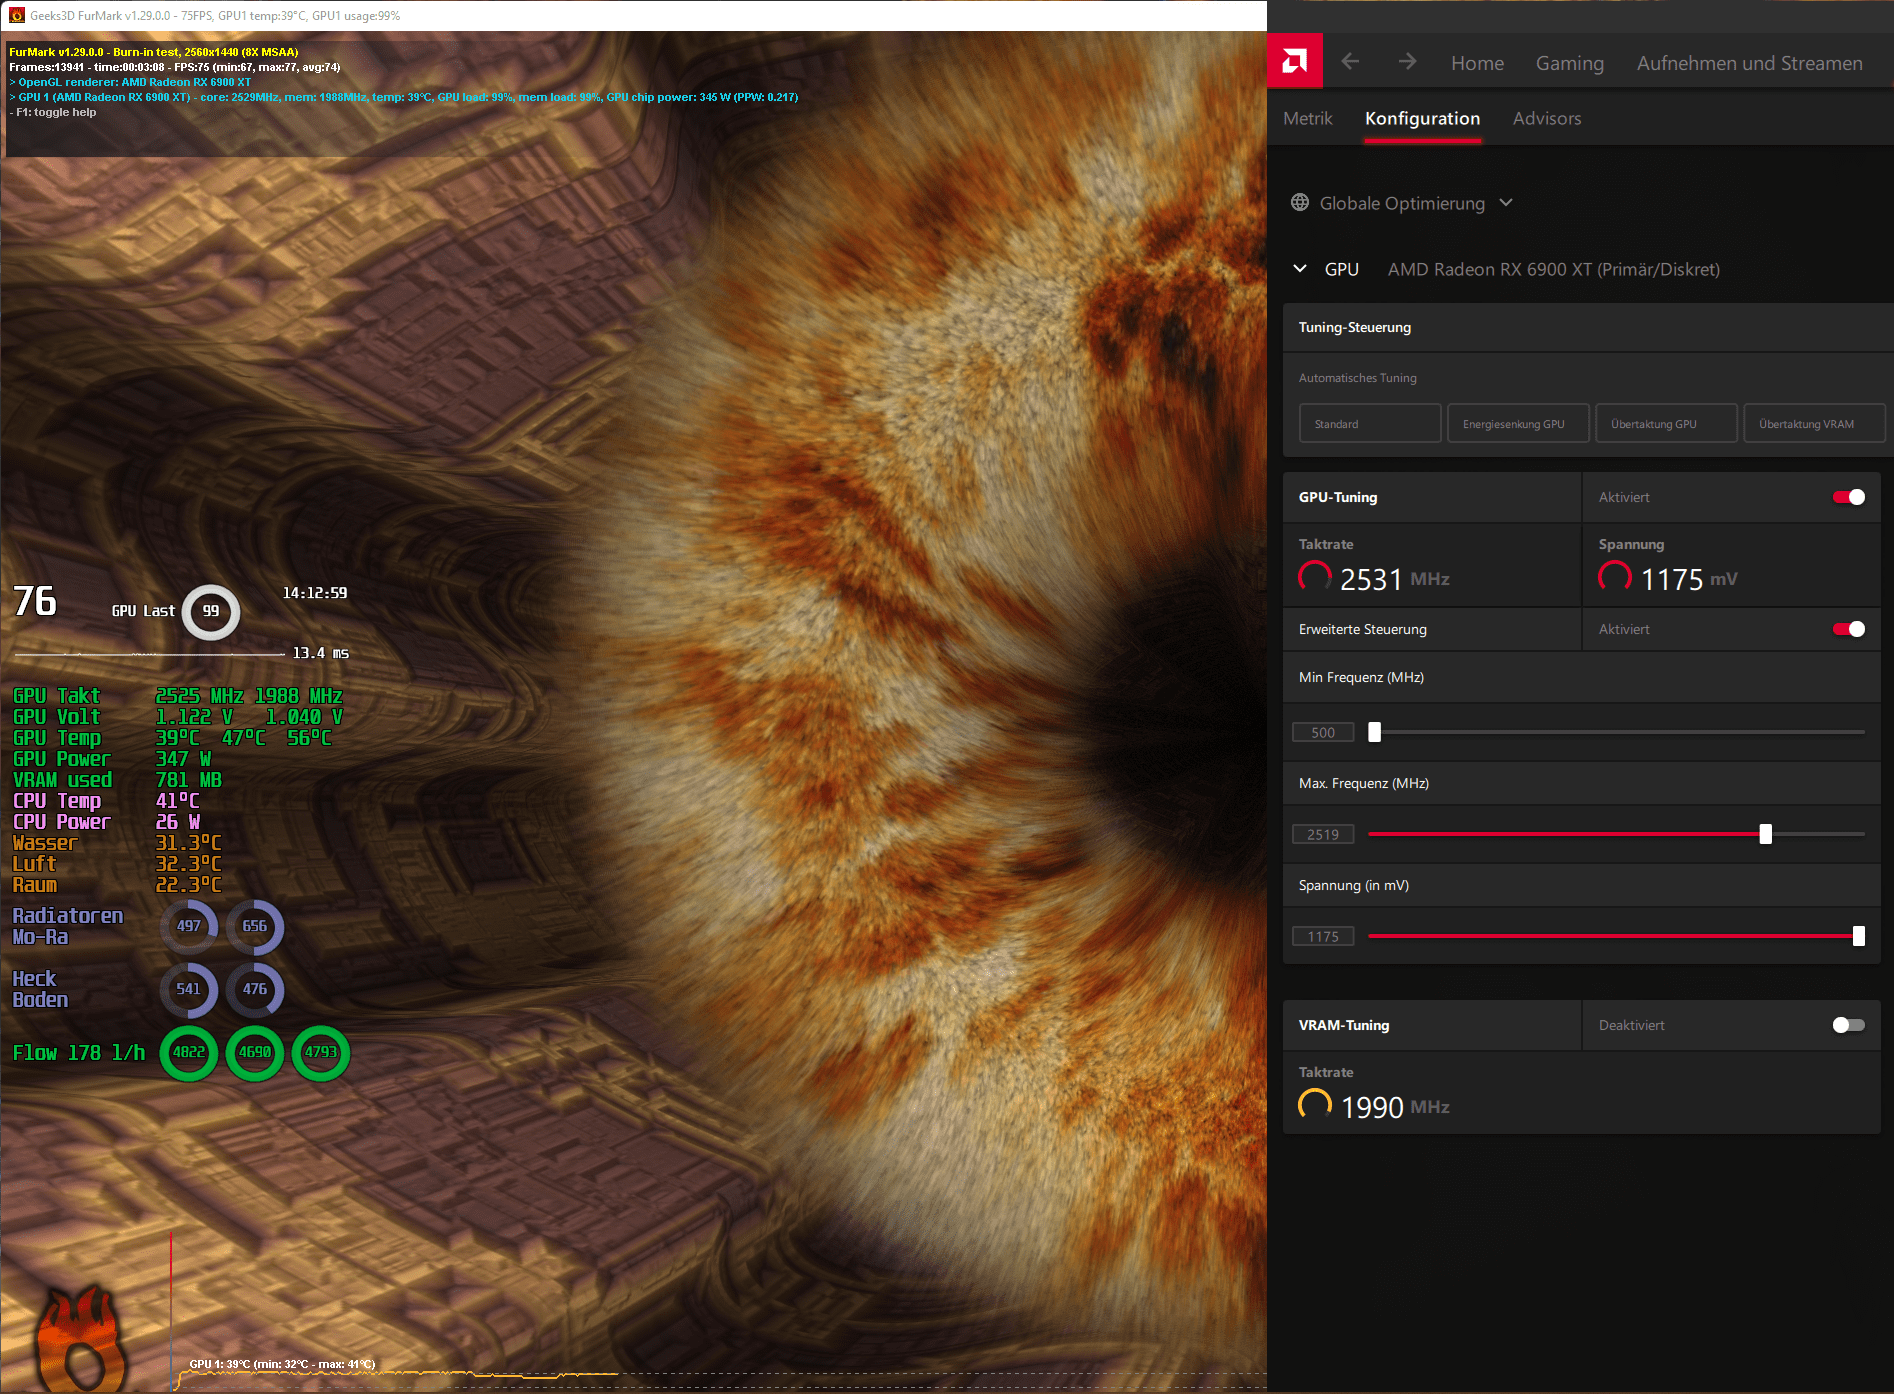Click the Flow 178 l/h reading
Image resolution: width=1894 pixels, height=1394 pixels.
(x=78, y=1053)
